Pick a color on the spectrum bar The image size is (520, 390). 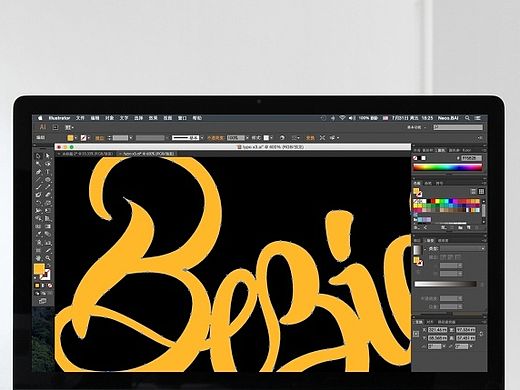448,167
